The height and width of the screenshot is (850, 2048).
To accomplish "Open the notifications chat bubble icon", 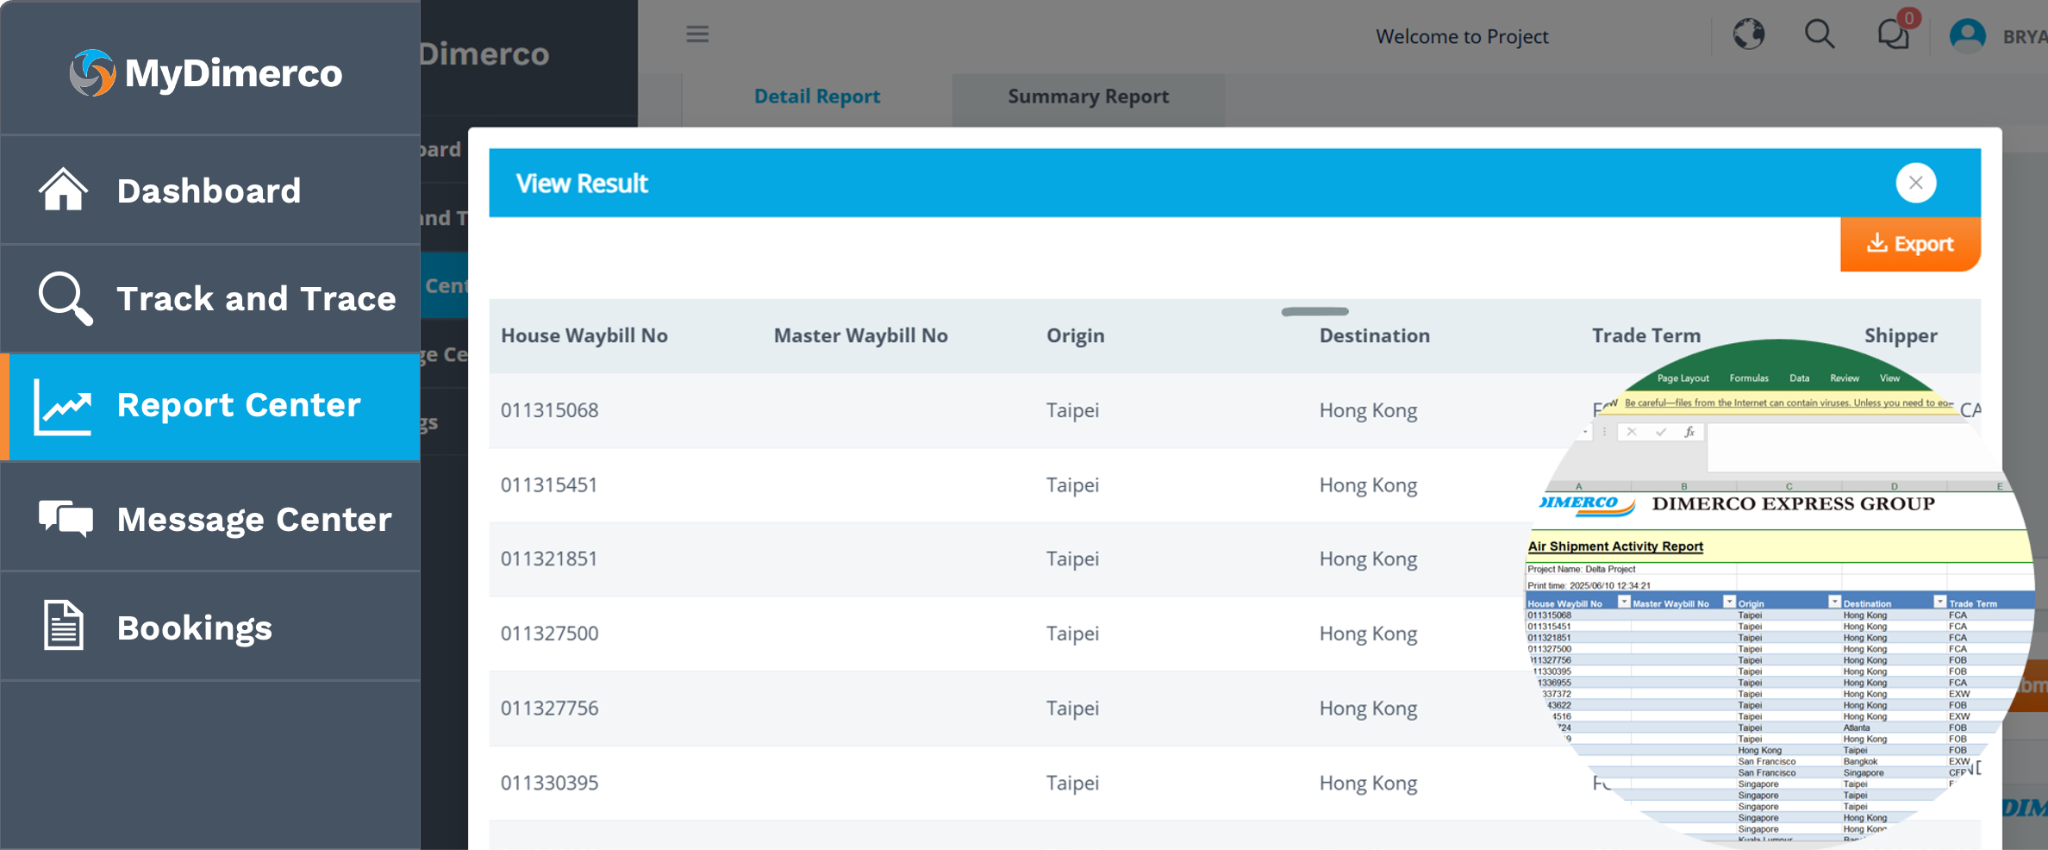I will point(1895,32).
